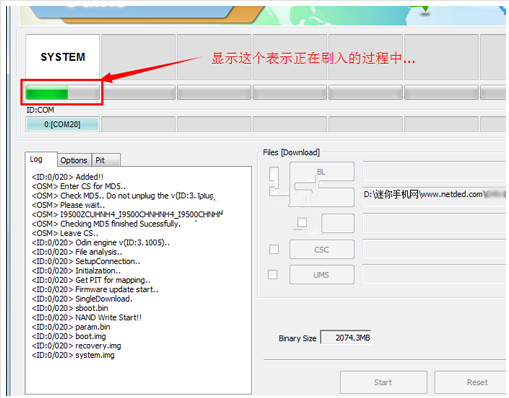The image size is (509, 398).
Task: Click the BL file button
Action: click(x=321, y=172)
